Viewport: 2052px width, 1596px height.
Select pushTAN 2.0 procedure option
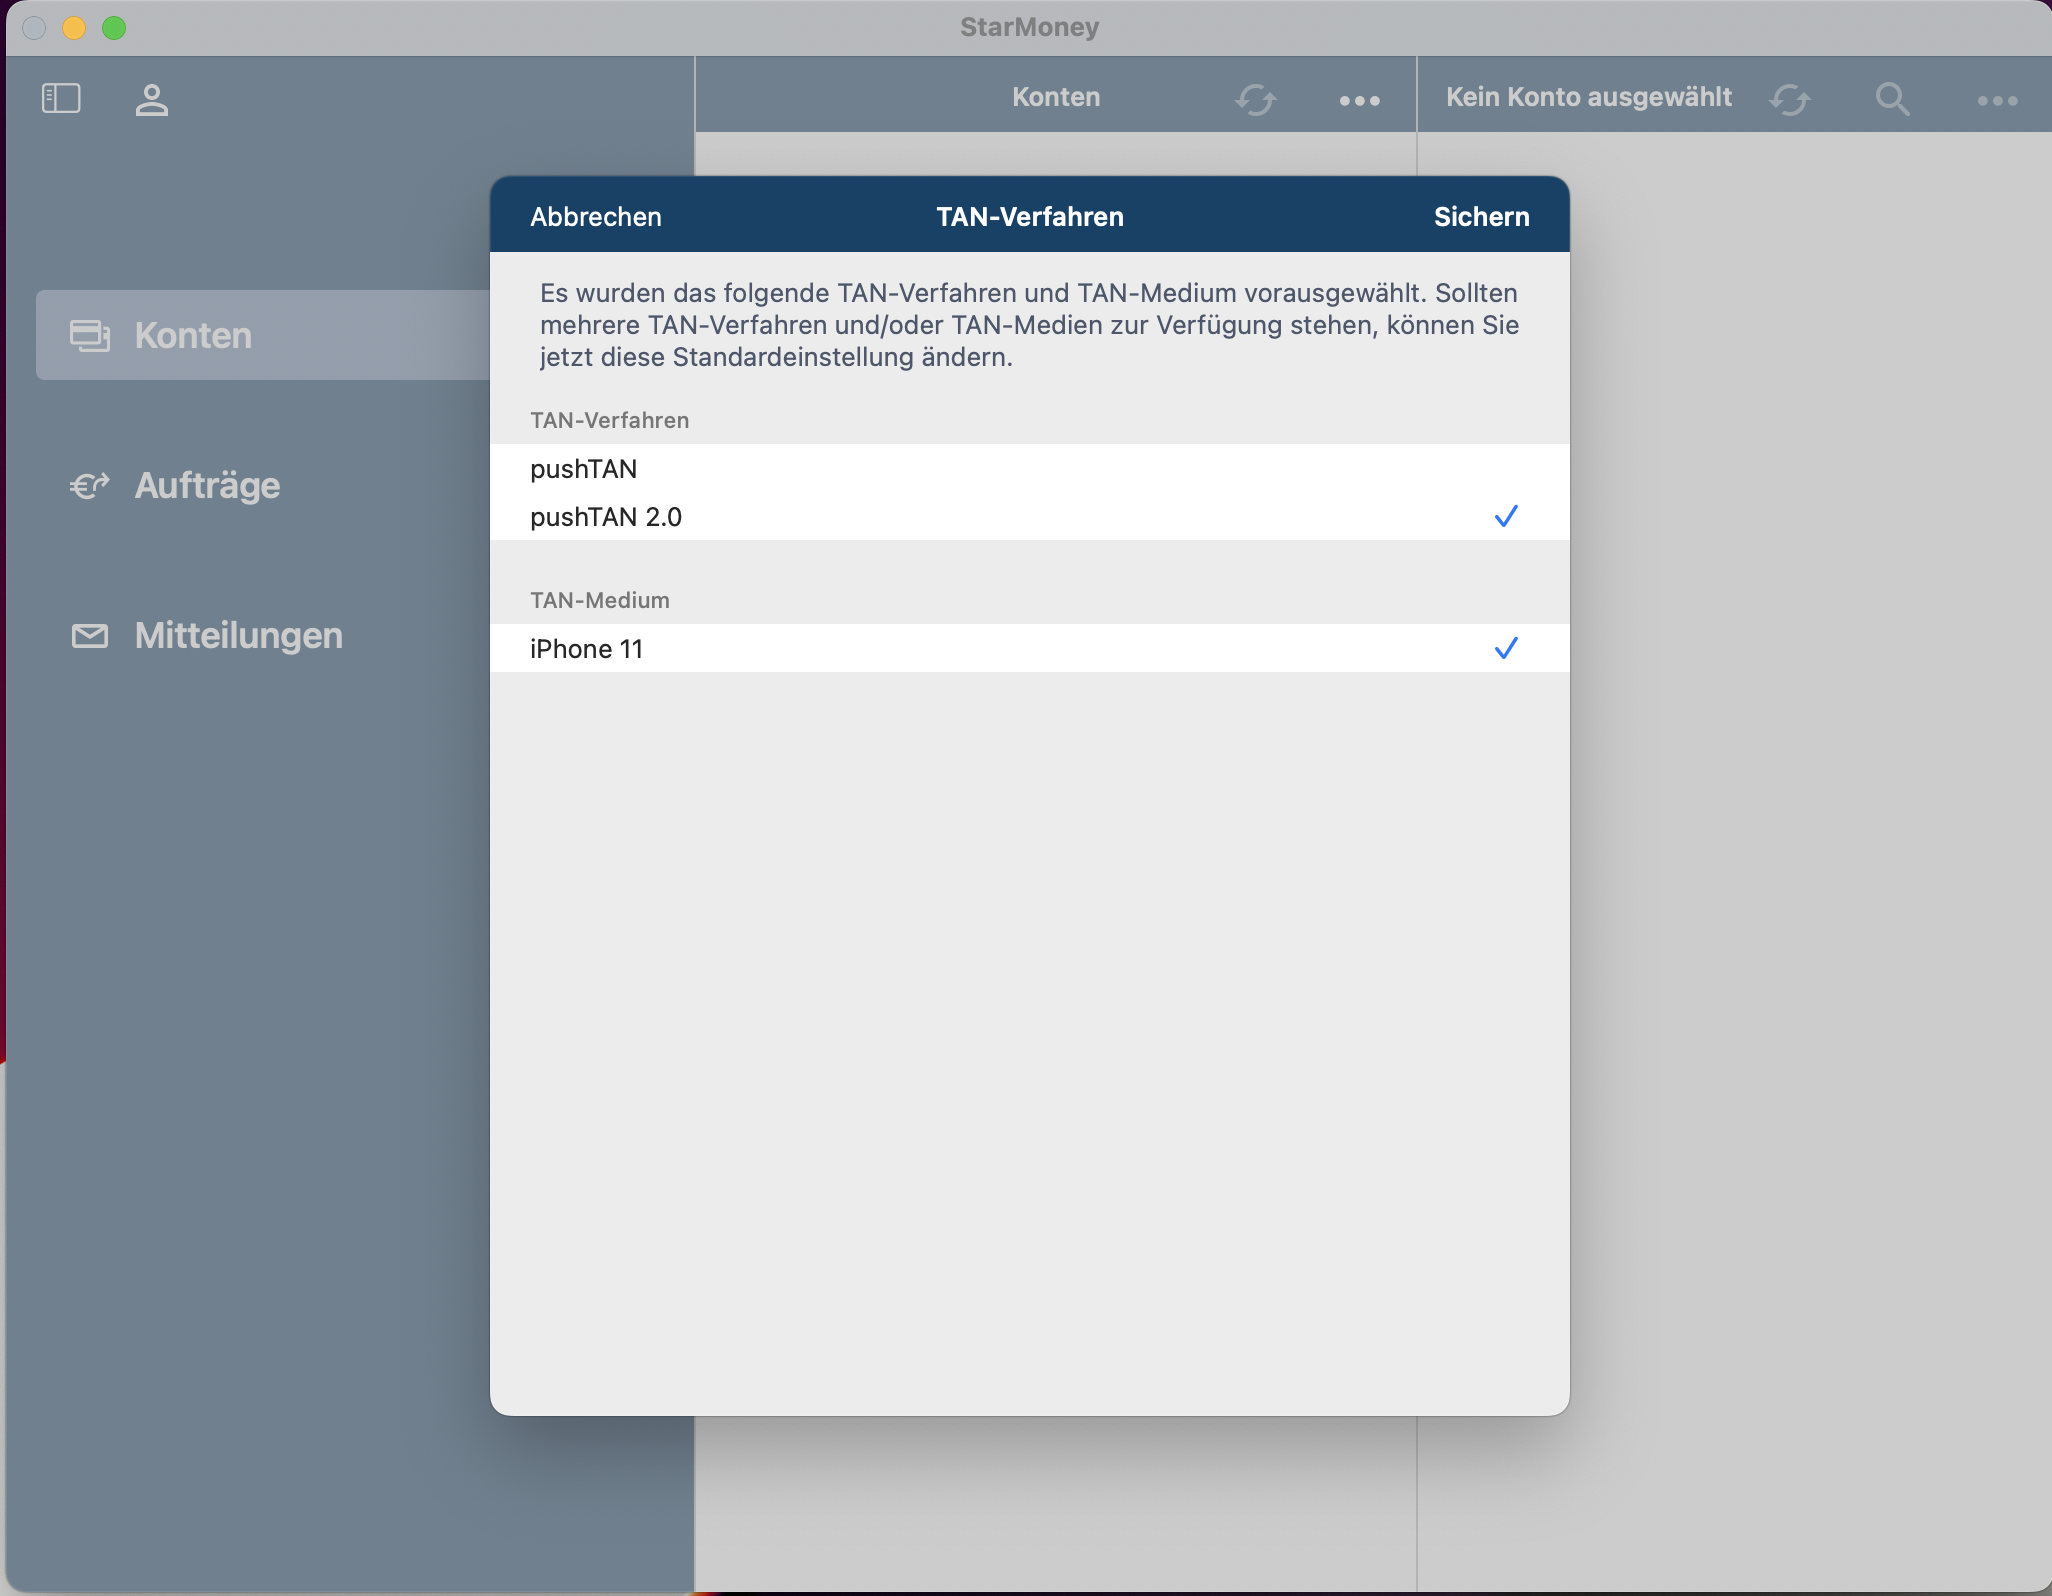606,517
